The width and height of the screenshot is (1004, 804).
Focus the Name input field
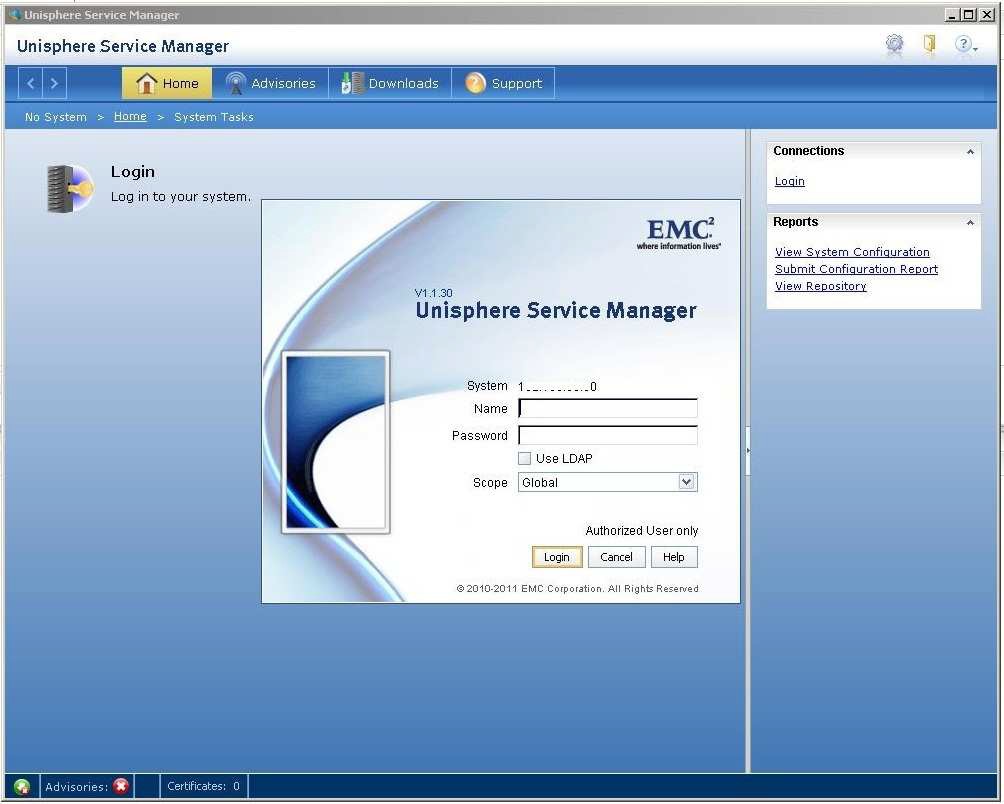point(608,408)
